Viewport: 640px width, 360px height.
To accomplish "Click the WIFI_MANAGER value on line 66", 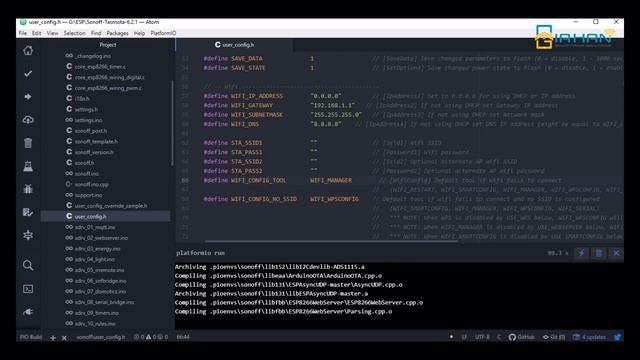I will [331, 180].
